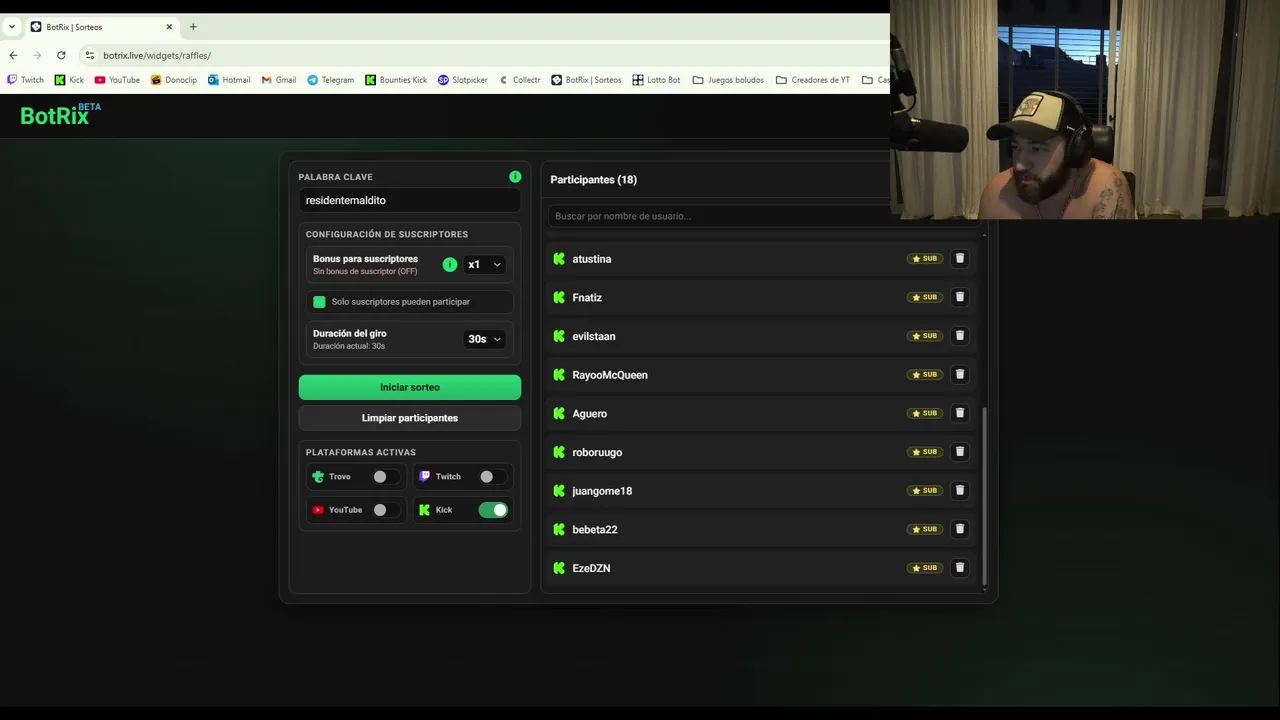1280x720 pixels.
Task: Open Creadores de YT bookmark folder
Action: tap(813, 80)
